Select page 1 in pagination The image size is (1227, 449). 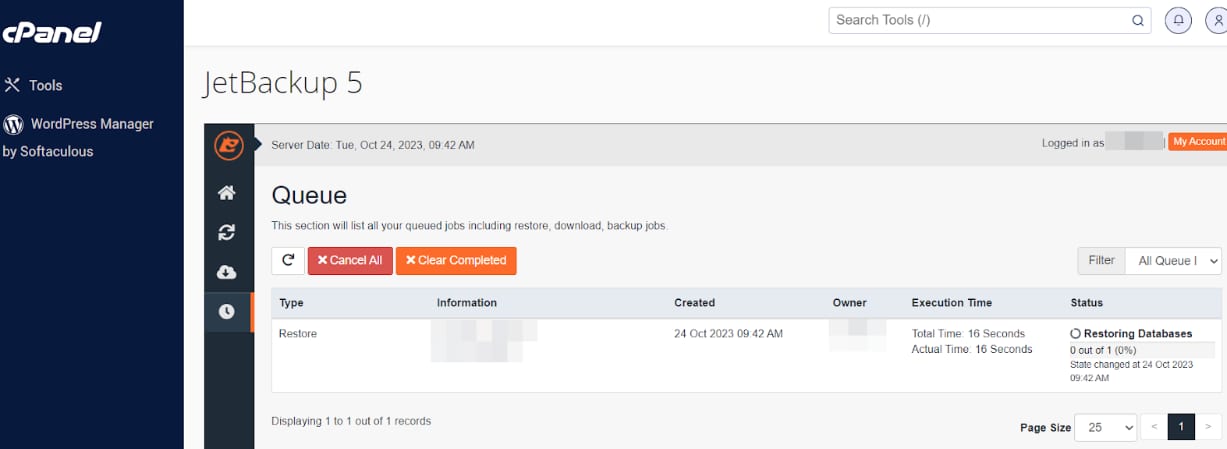click(x=1181, y=427)
